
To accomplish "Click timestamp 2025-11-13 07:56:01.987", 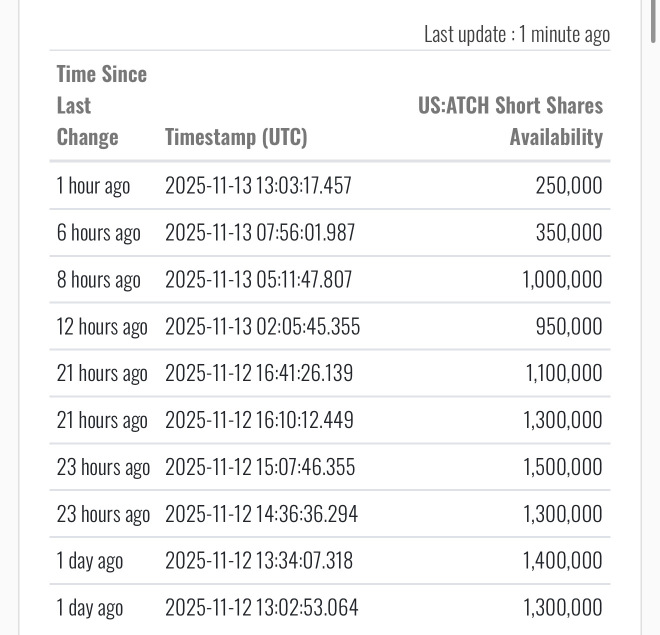I will (x=259, y=233).
